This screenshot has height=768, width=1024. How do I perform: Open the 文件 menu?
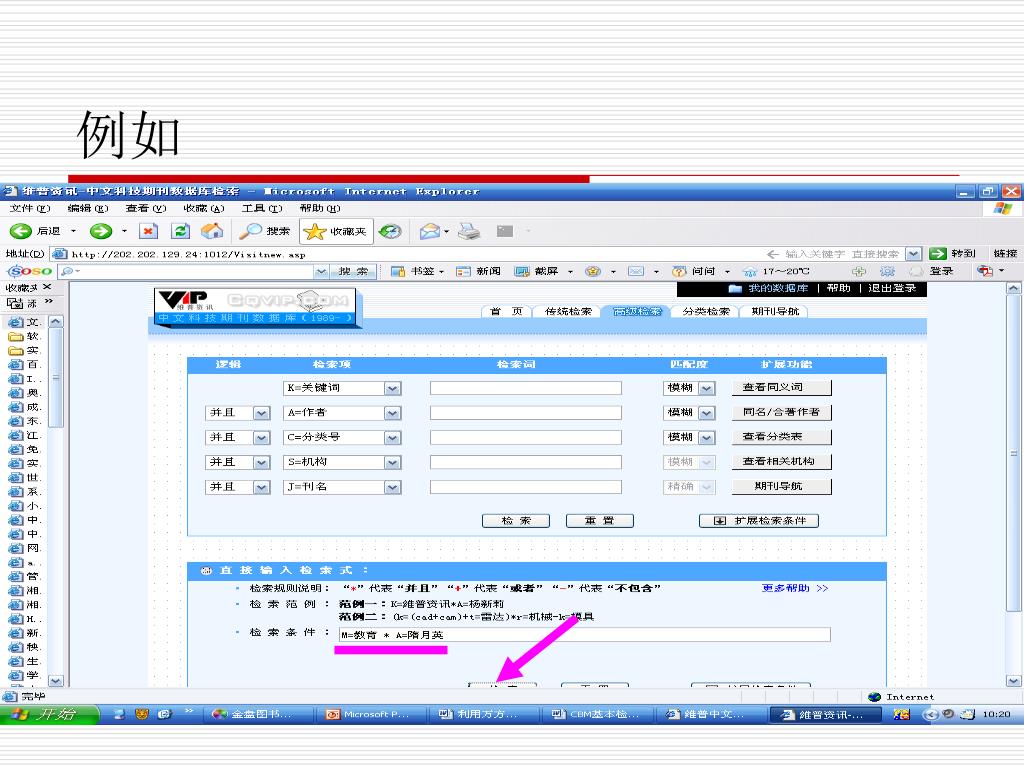tap(29, 208)
